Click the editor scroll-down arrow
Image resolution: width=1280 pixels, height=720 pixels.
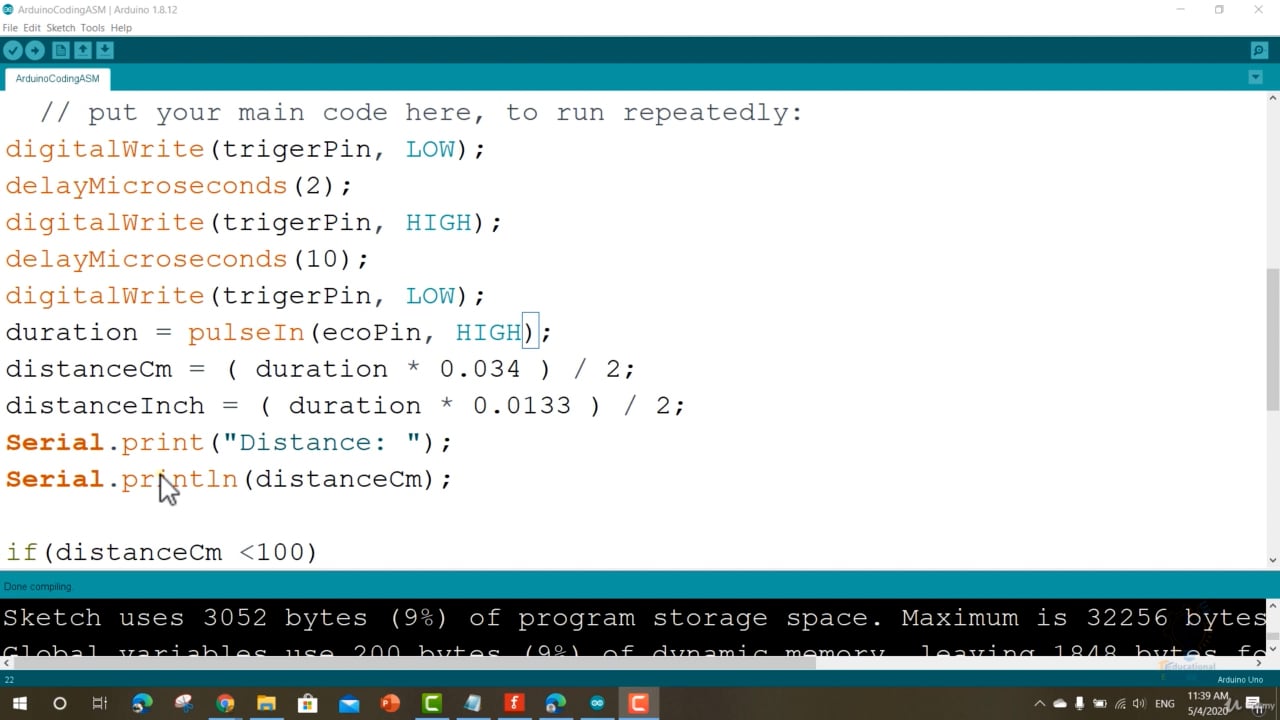[1273, 561]
